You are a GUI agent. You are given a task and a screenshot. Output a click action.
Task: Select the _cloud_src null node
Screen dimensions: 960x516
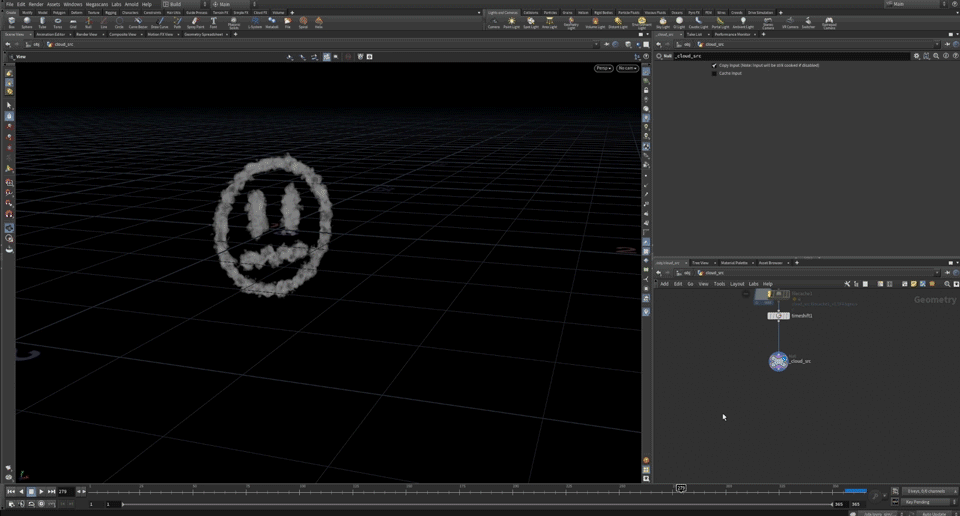778,361
